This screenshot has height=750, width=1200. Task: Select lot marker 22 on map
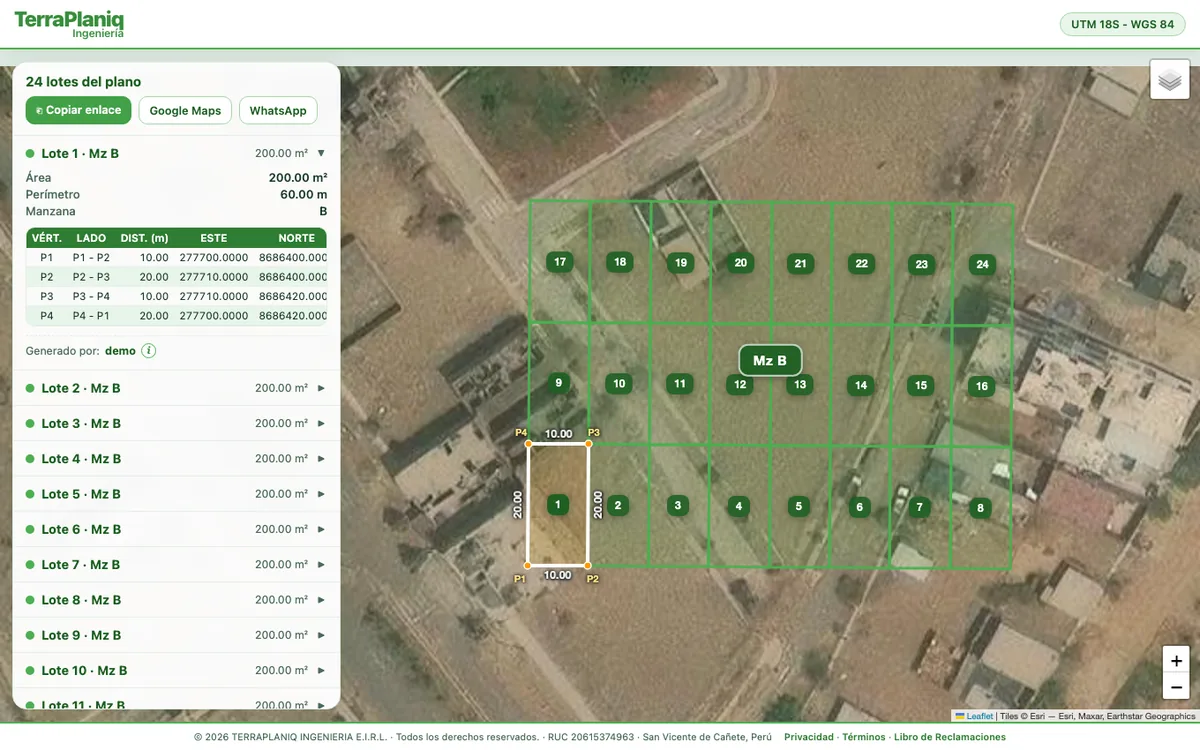pos(862,264)
